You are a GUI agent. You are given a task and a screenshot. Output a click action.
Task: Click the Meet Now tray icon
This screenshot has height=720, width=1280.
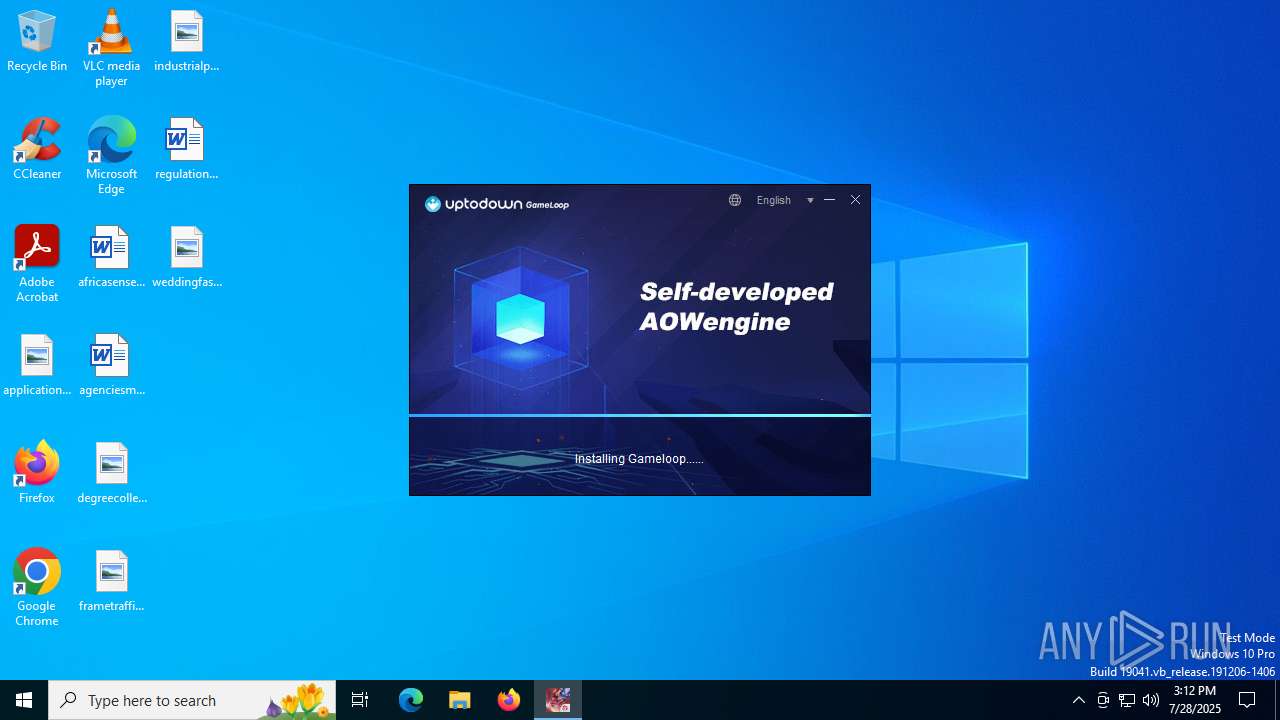pyautogui.click(x=1103, y=700)
